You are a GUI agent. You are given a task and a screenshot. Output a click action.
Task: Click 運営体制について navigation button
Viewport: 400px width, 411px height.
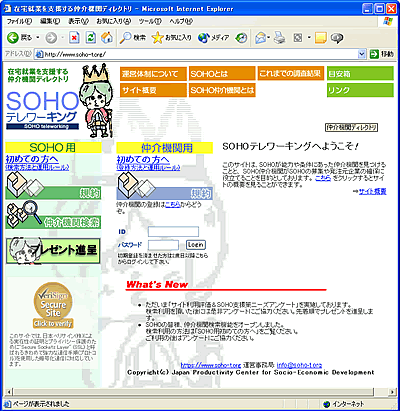[x=153, y=74]
